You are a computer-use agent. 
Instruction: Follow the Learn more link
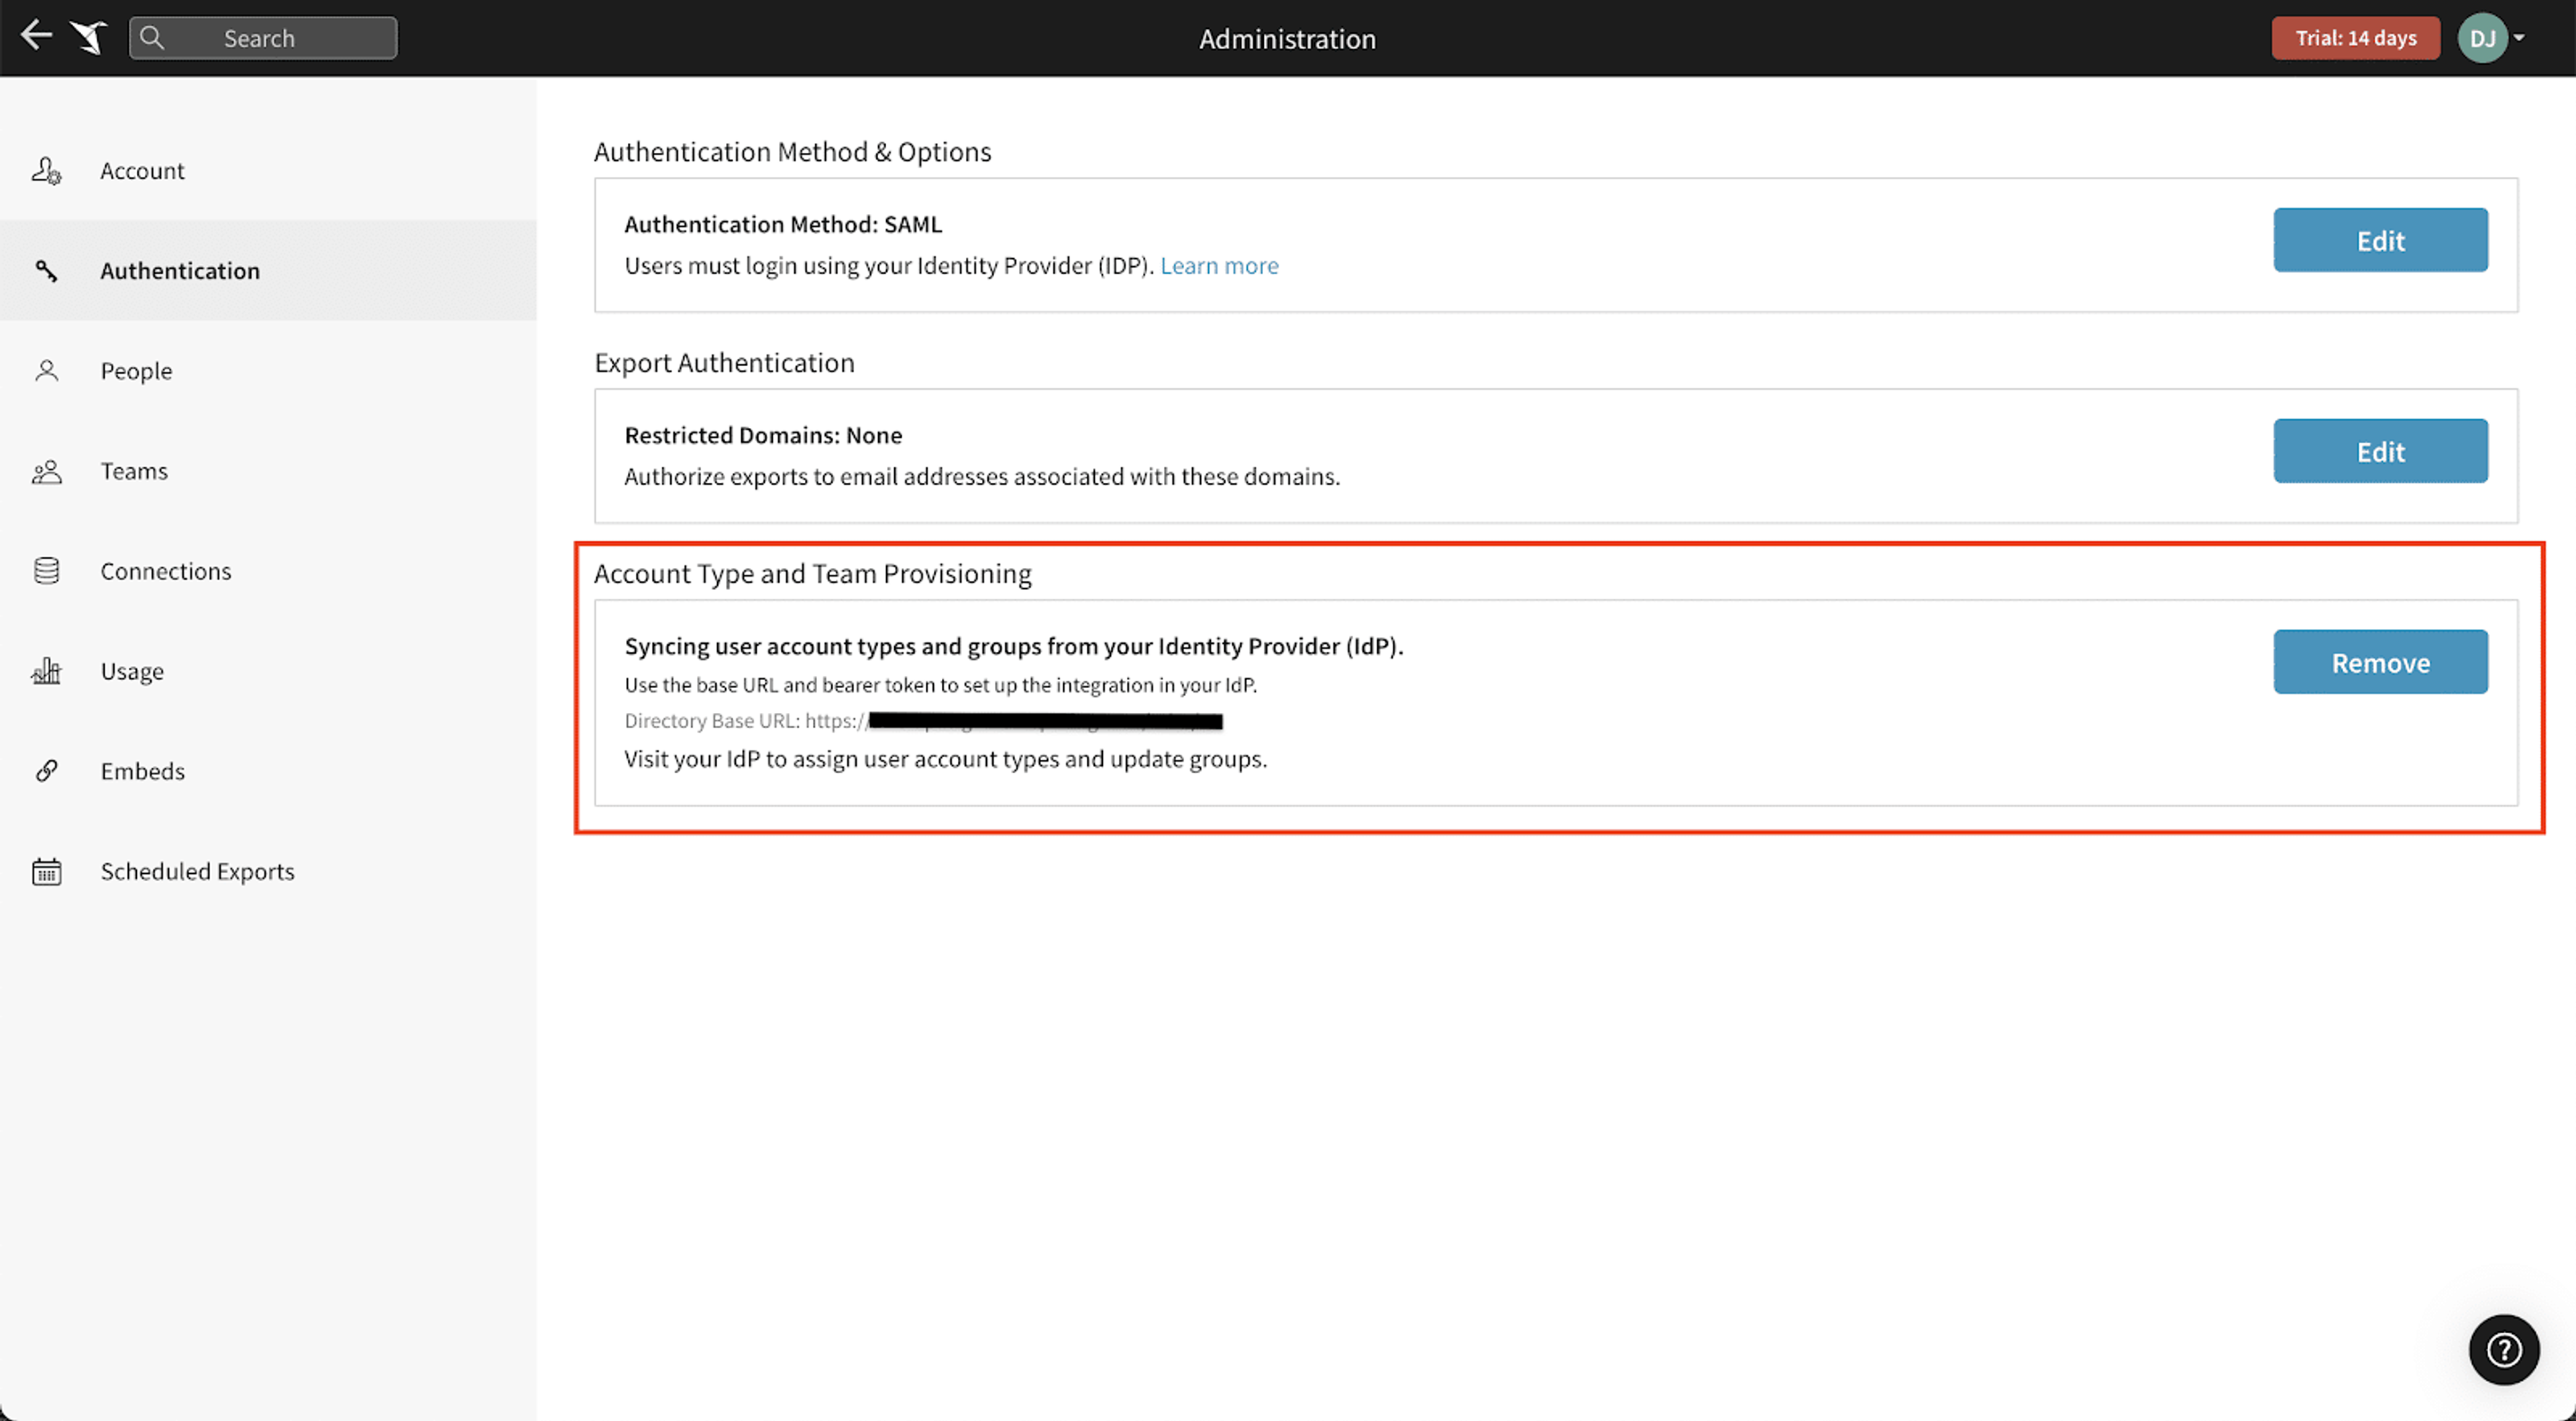pyautogui.click(x=1219, y=266)
